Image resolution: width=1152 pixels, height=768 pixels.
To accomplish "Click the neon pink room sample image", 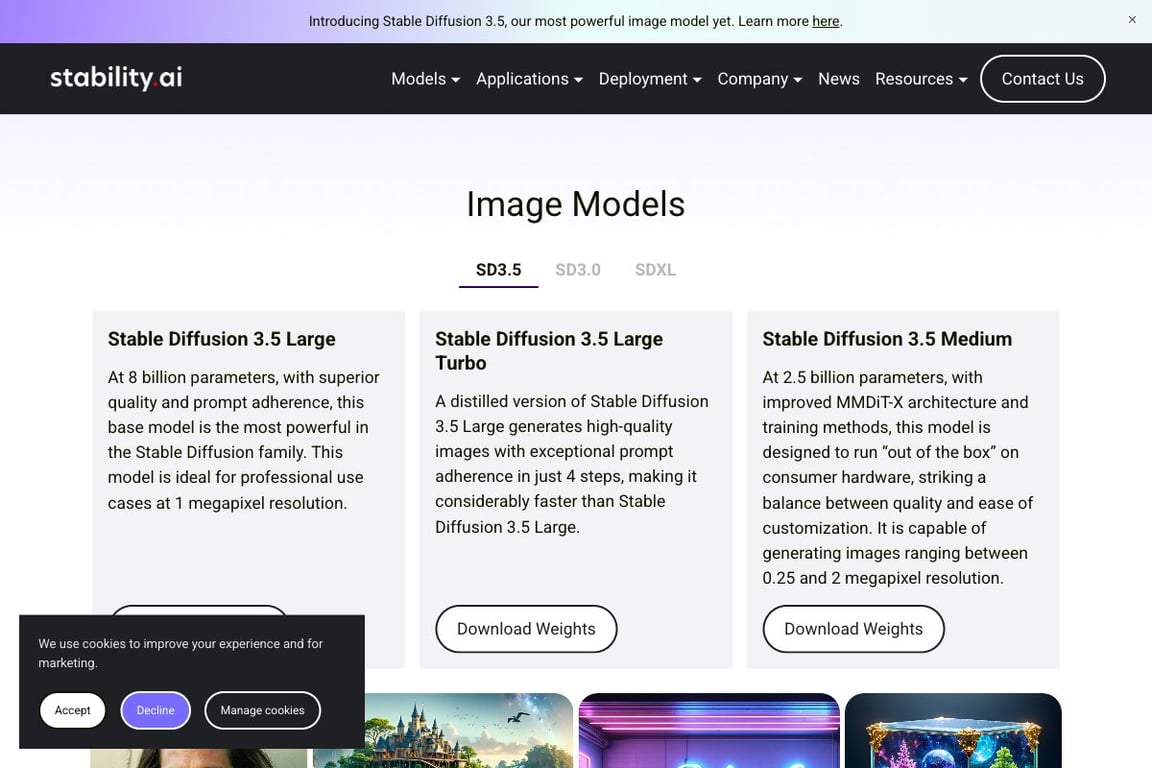I will pyautogui.click(x=709, y=731).
